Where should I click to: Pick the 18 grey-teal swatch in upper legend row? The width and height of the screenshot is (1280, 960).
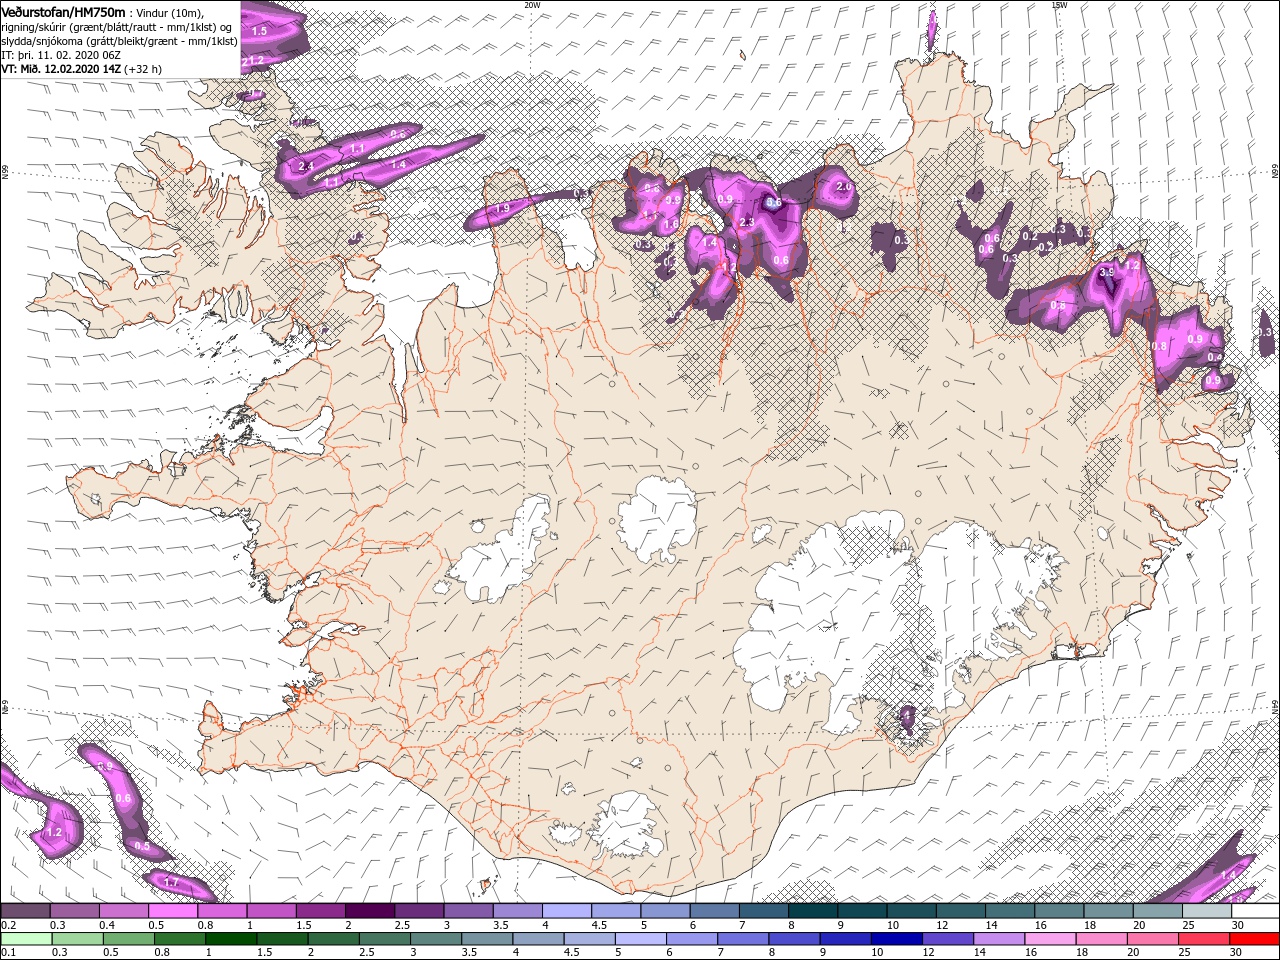coord(1108,911)
